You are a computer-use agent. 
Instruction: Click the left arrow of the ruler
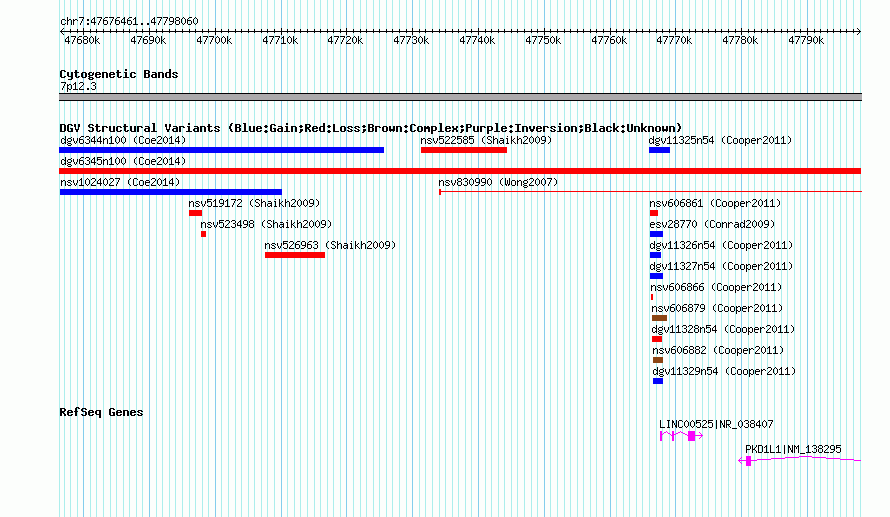[x=61, y=31]
